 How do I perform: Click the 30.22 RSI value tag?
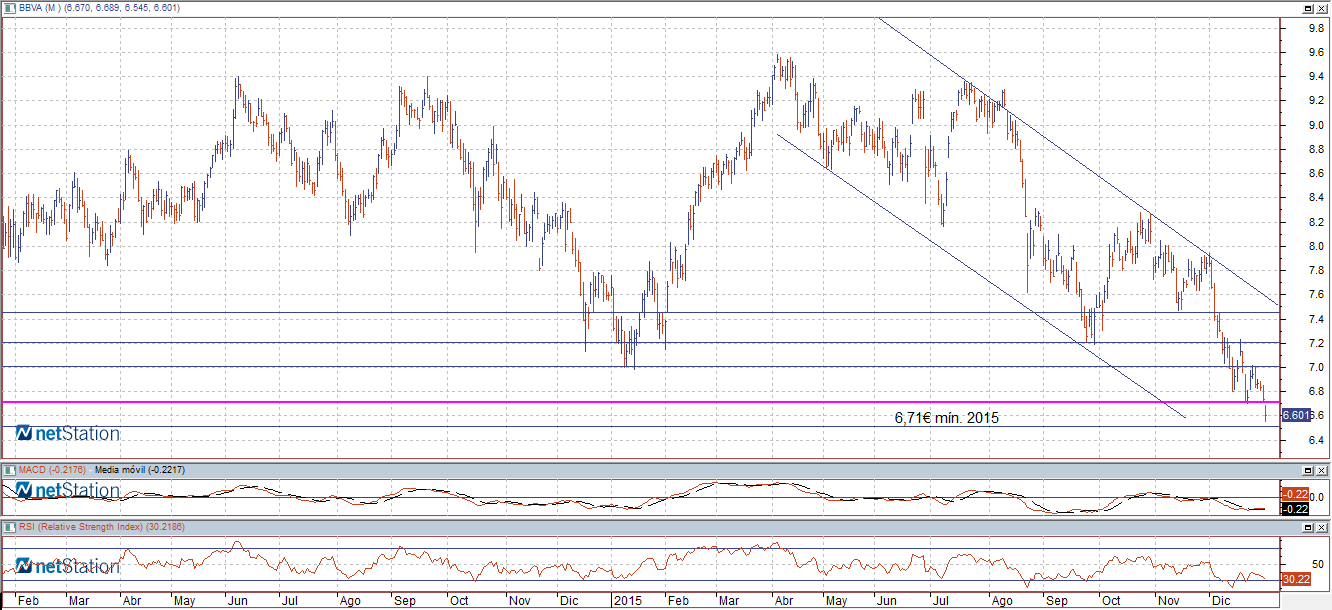[x=1296, y=578]
